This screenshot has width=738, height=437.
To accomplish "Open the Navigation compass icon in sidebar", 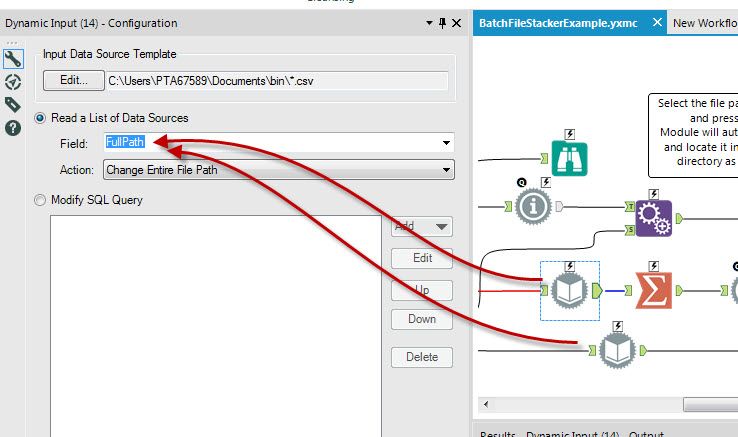I will pos(13,82).
